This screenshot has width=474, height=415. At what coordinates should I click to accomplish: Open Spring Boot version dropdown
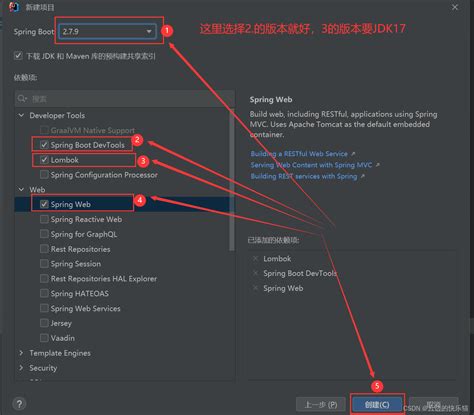pyautogui.click(x=107, y=32)
